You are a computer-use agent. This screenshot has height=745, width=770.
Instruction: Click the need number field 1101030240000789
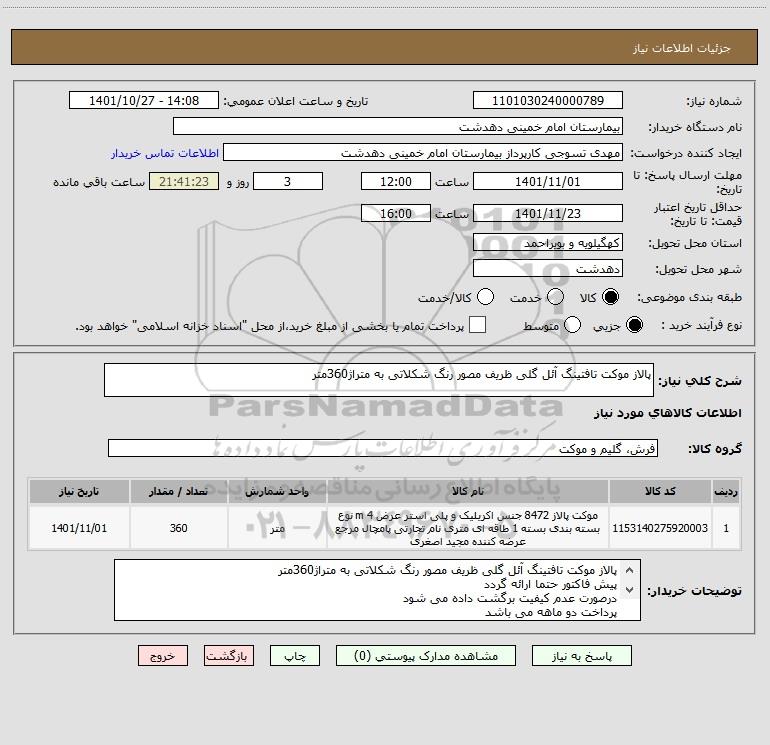click(548, 101)
